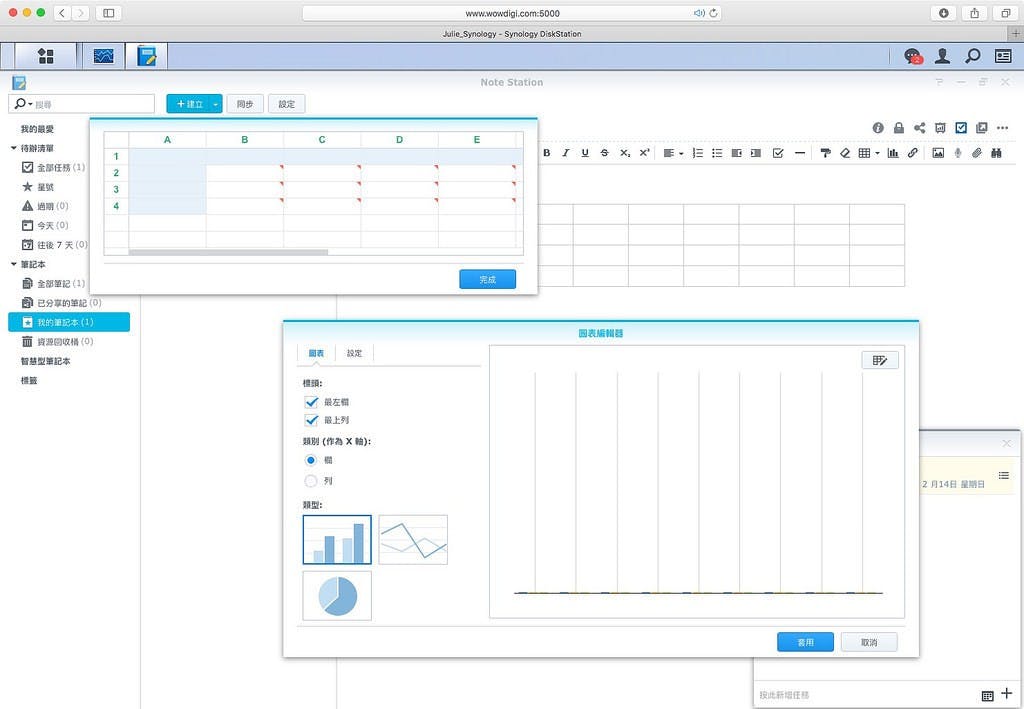
Task: Click the spreadsheet horizontal scrollbar
Action: point(228,252)
